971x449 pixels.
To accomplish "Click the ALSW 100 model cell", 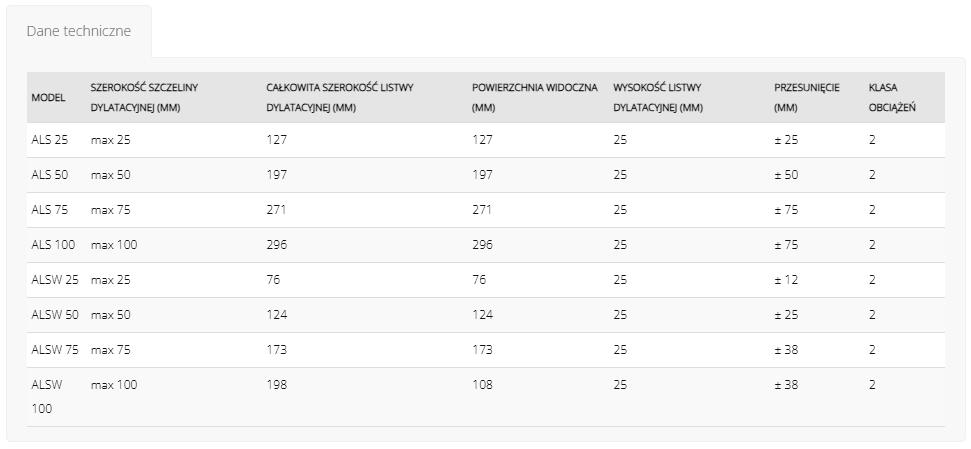I will (47, 397).
